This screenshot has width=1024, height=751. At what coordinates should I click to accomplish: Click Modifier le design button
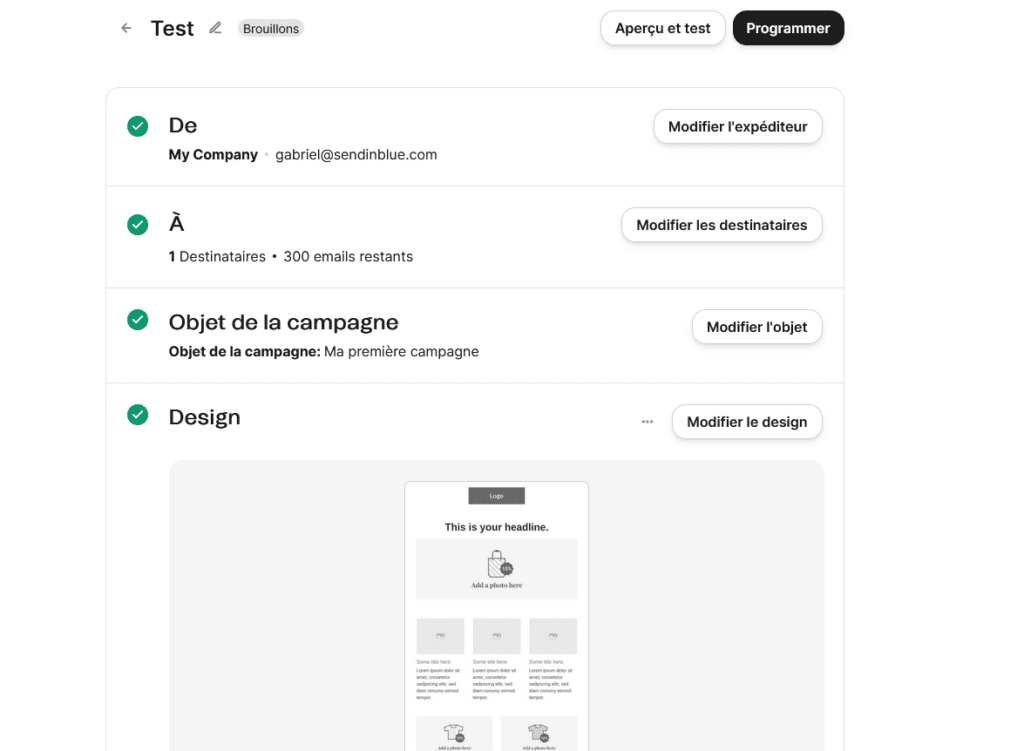coord(746,422)
